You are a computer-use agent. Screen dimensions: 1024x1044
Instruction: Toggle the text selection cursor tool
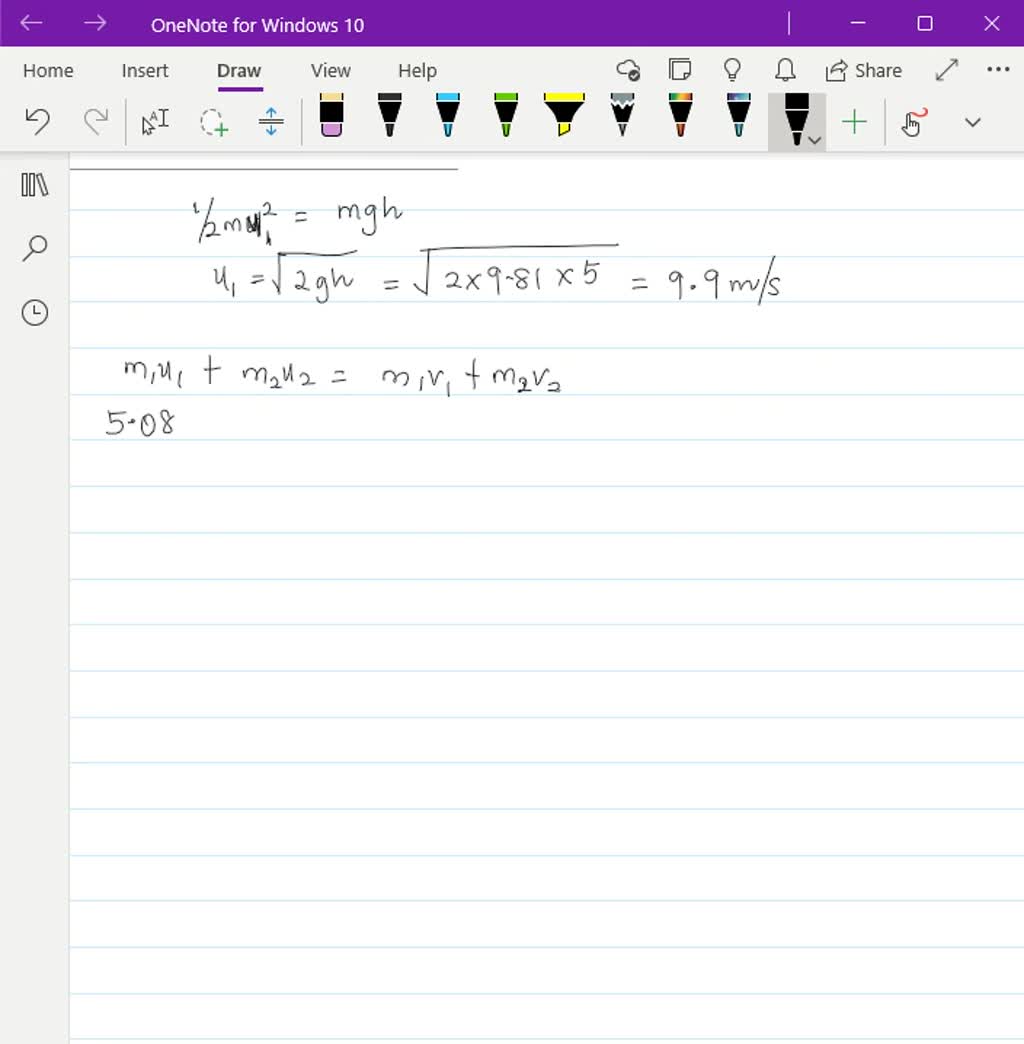pos(155,122)
